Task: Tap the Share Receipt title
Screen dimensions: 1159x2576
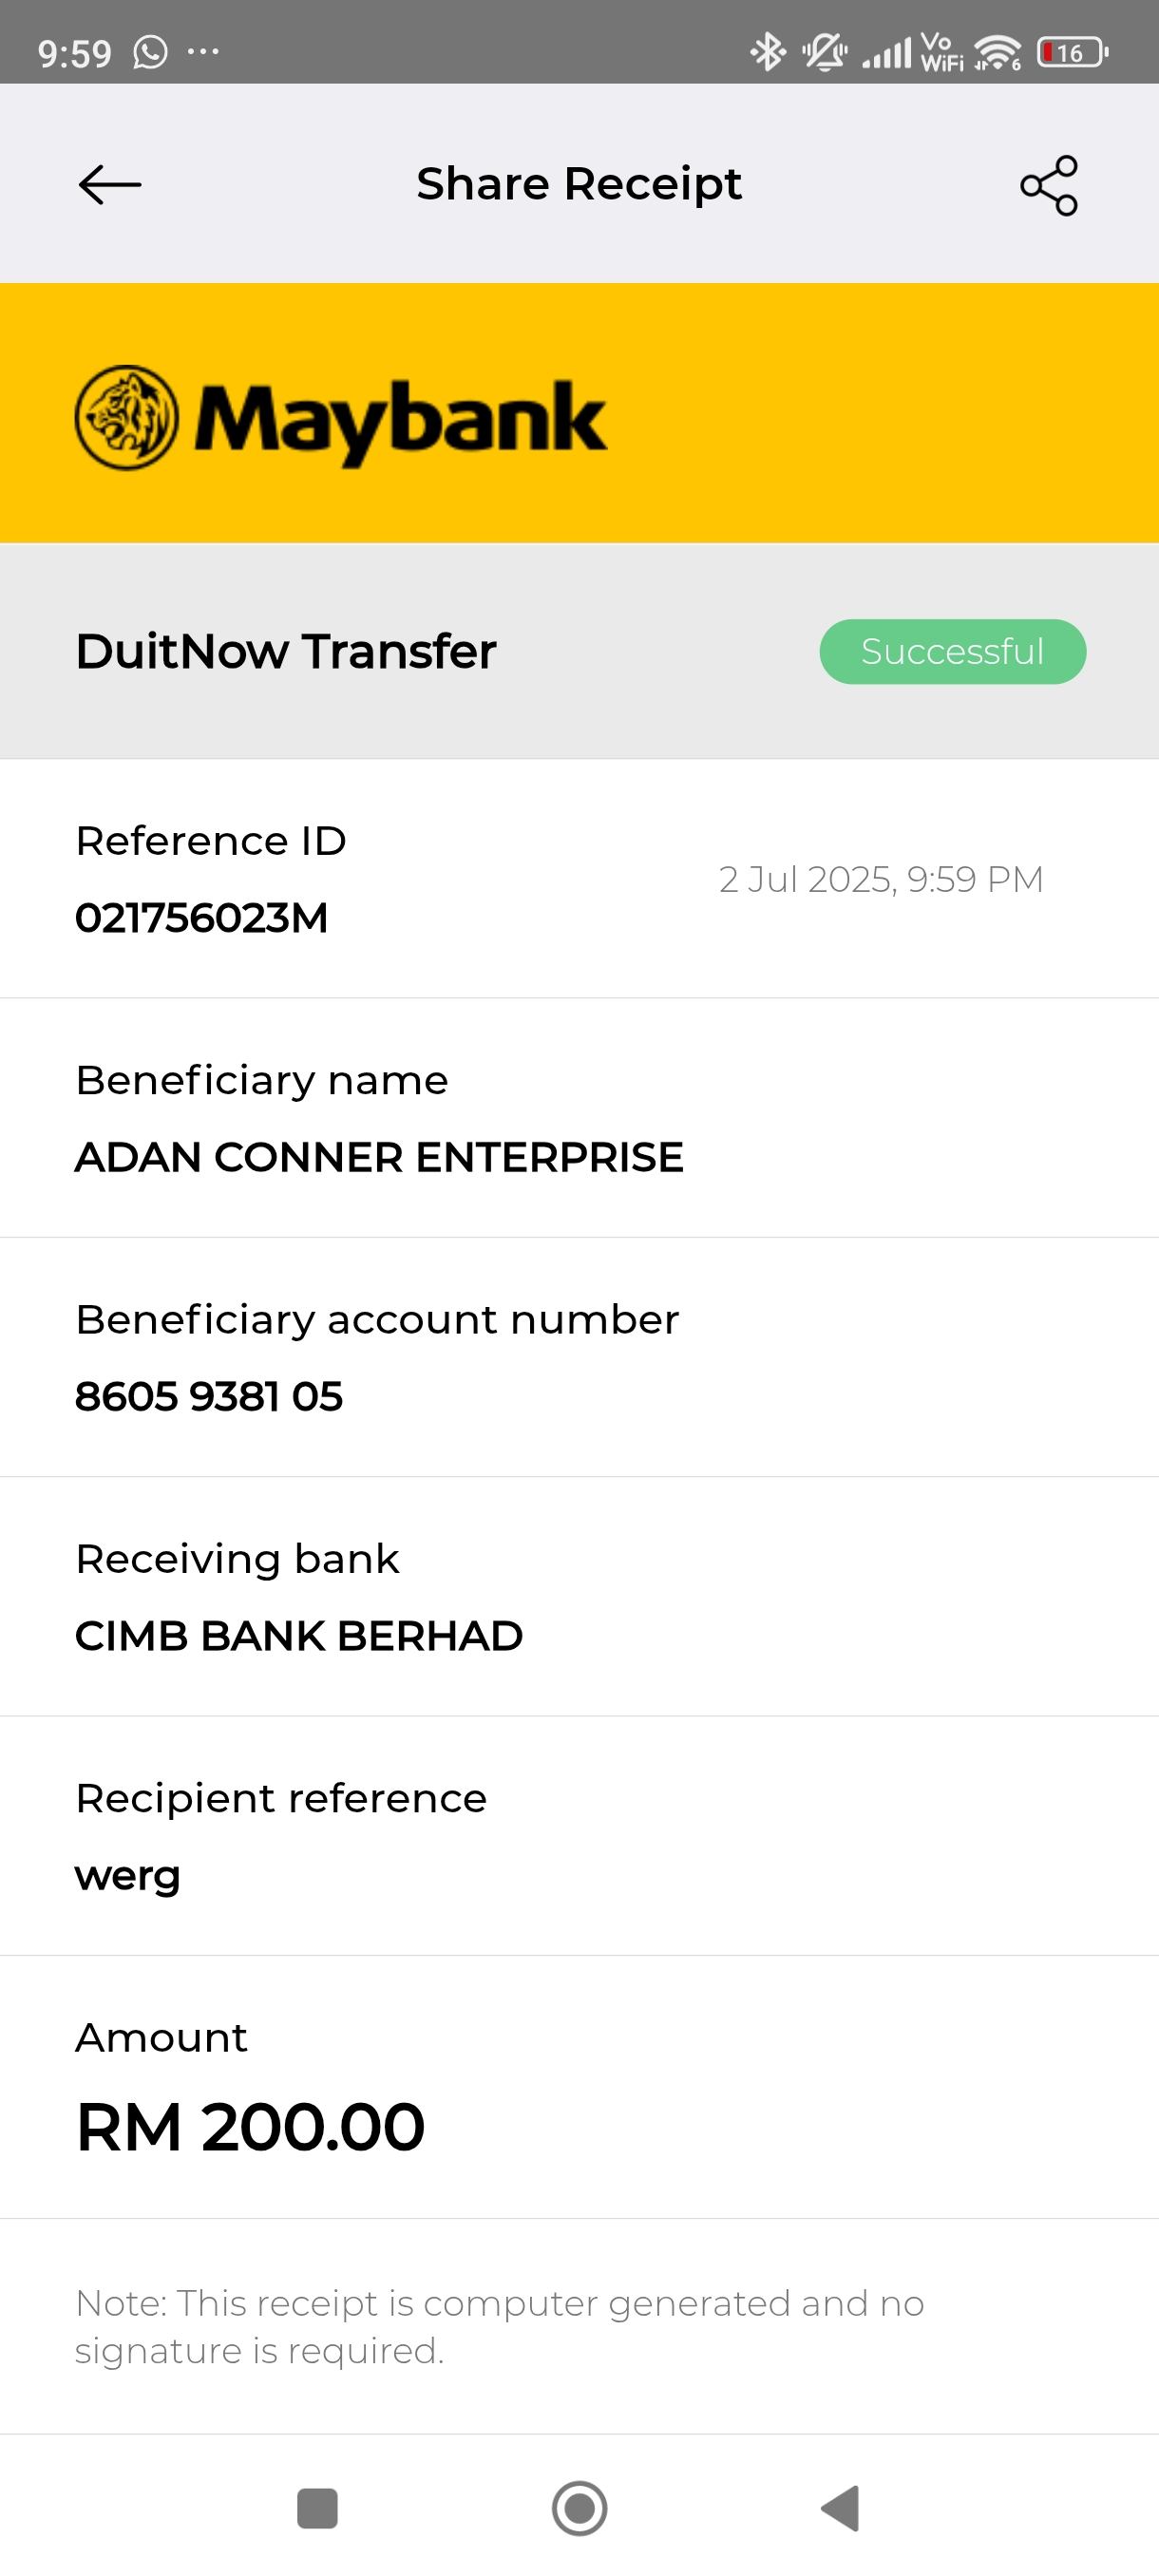Action: 579,185
